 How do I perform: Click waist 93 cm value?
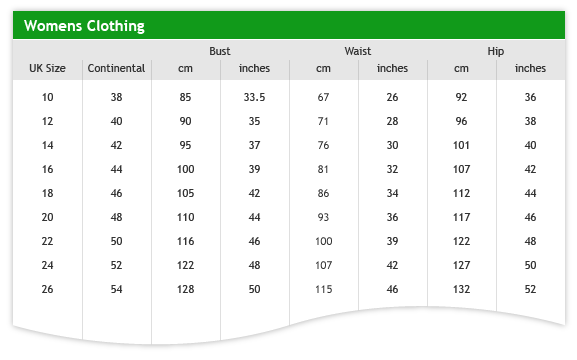pos(323,217)
